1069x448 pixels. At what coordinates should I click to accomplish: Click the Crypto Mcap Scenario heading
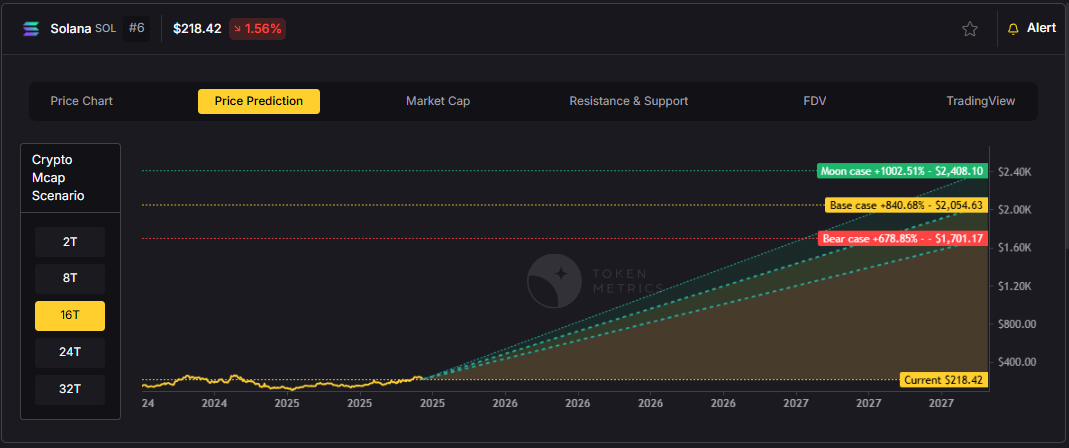[58, 178]
